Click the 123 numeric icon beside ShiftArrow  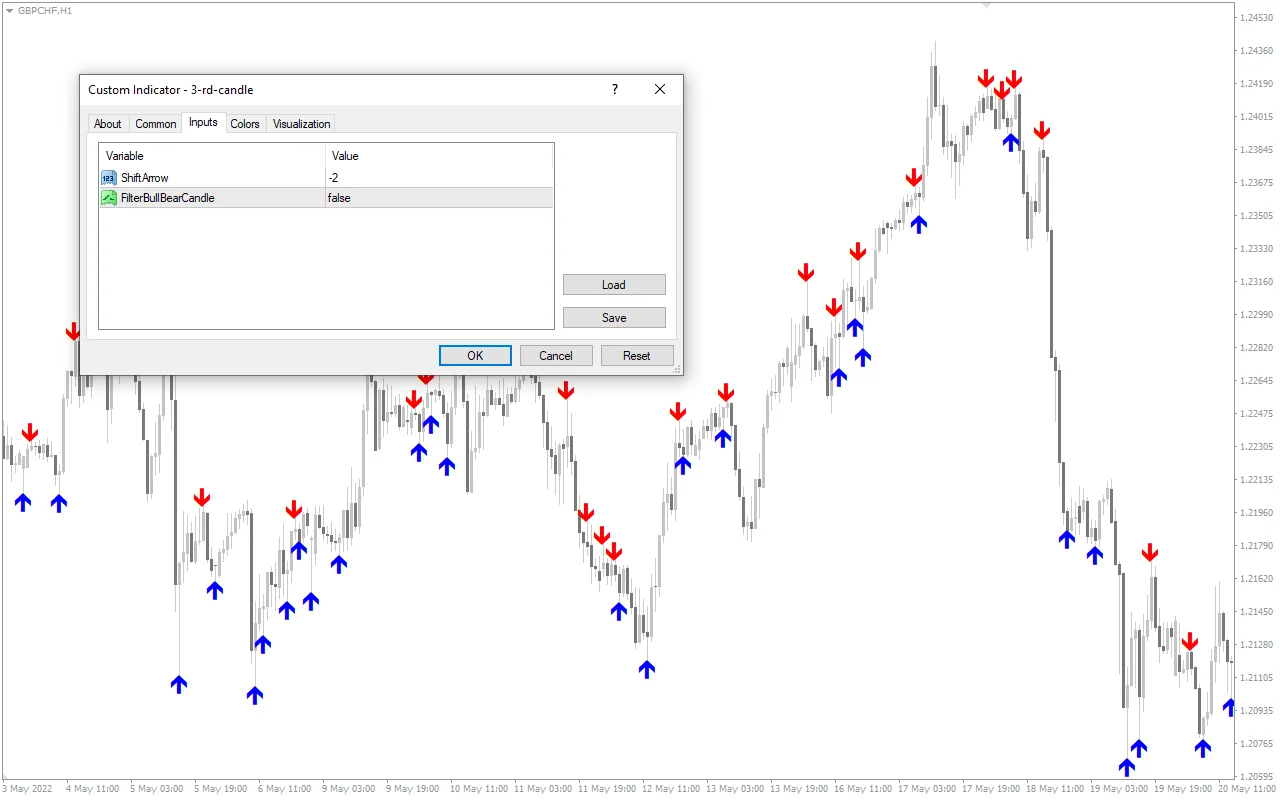pos(108,177)
